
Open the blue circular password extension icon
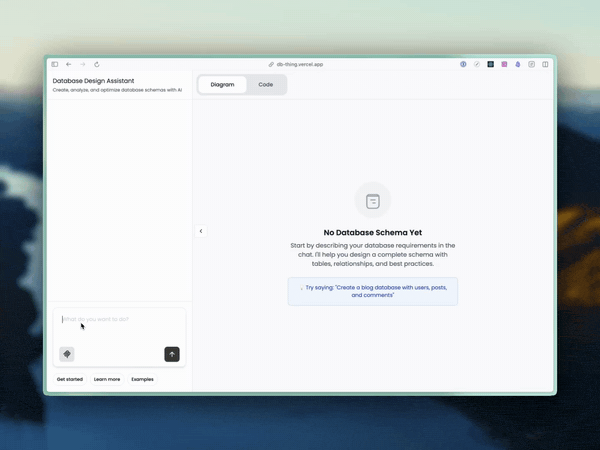pyautogui.click(x=463, y=64)
